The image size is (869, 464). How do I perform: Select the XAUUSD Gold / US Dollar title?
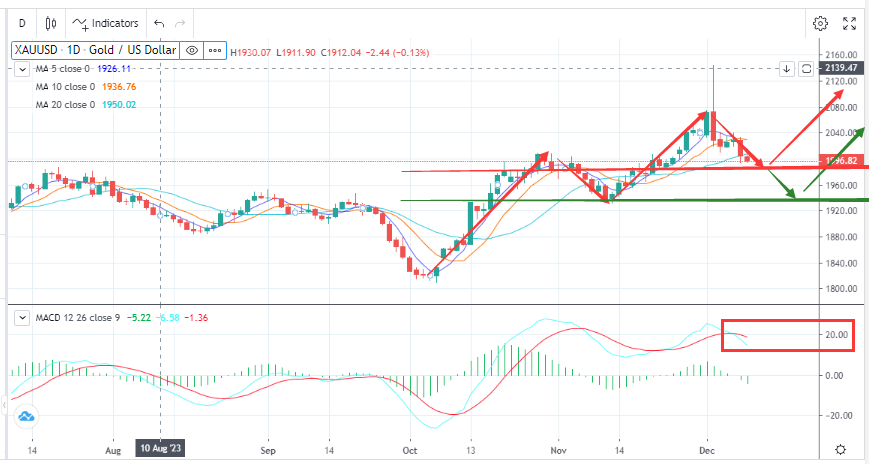94,50
